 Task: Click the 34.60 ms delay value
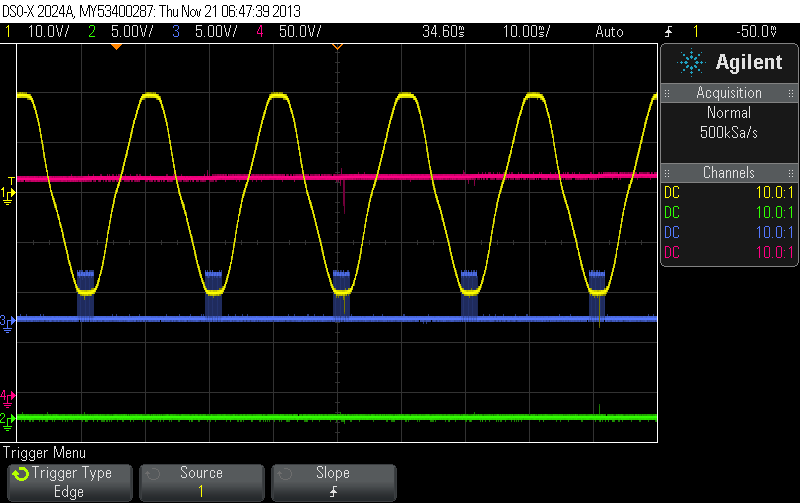click(x=443, y=32)
